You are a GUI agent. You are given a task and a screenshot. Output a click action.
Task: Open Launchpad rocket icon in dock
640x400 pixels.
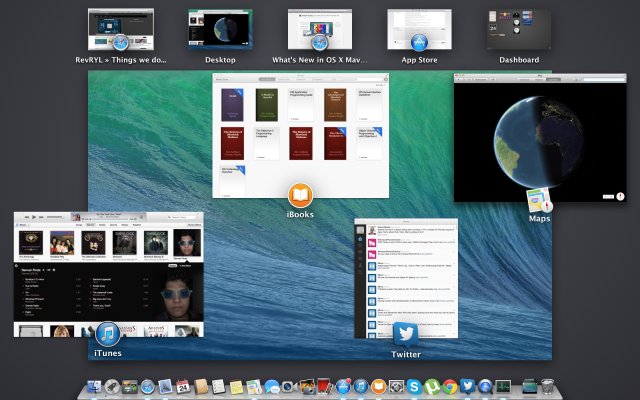pyautogui.click(x=112, y=386)
